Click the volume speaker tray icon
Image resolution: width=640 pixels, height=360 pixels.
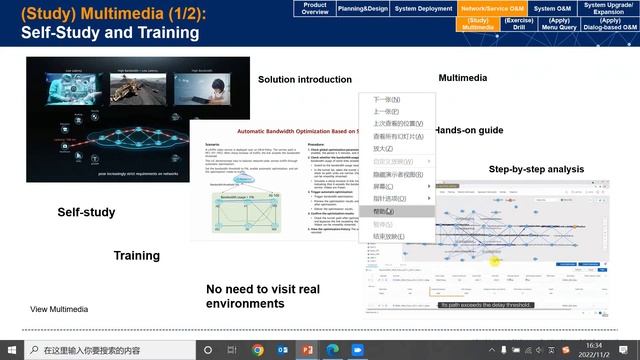[539, 350]
